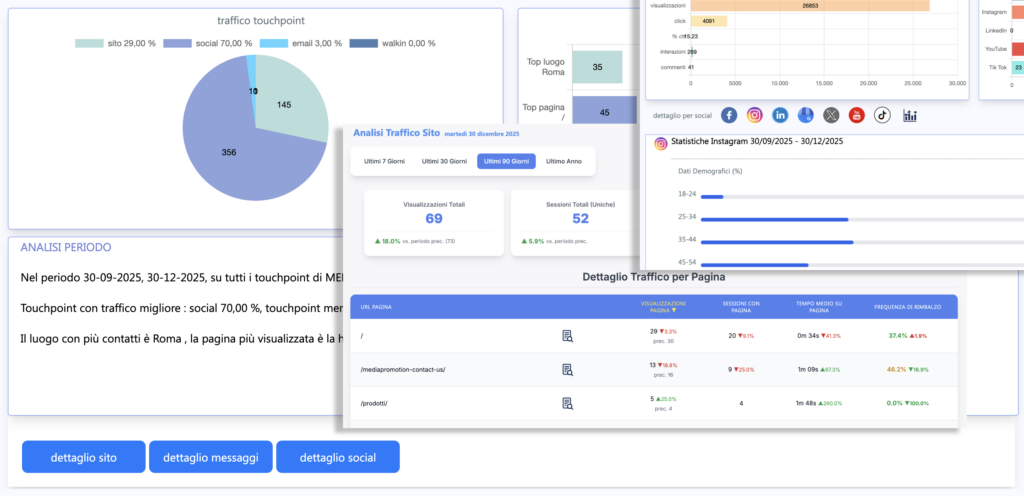Image resolution: width=1024 pixels, height=496 pixels.
Task: Click Sessioni con Pagina column header
Action: [x=741, y=307]
